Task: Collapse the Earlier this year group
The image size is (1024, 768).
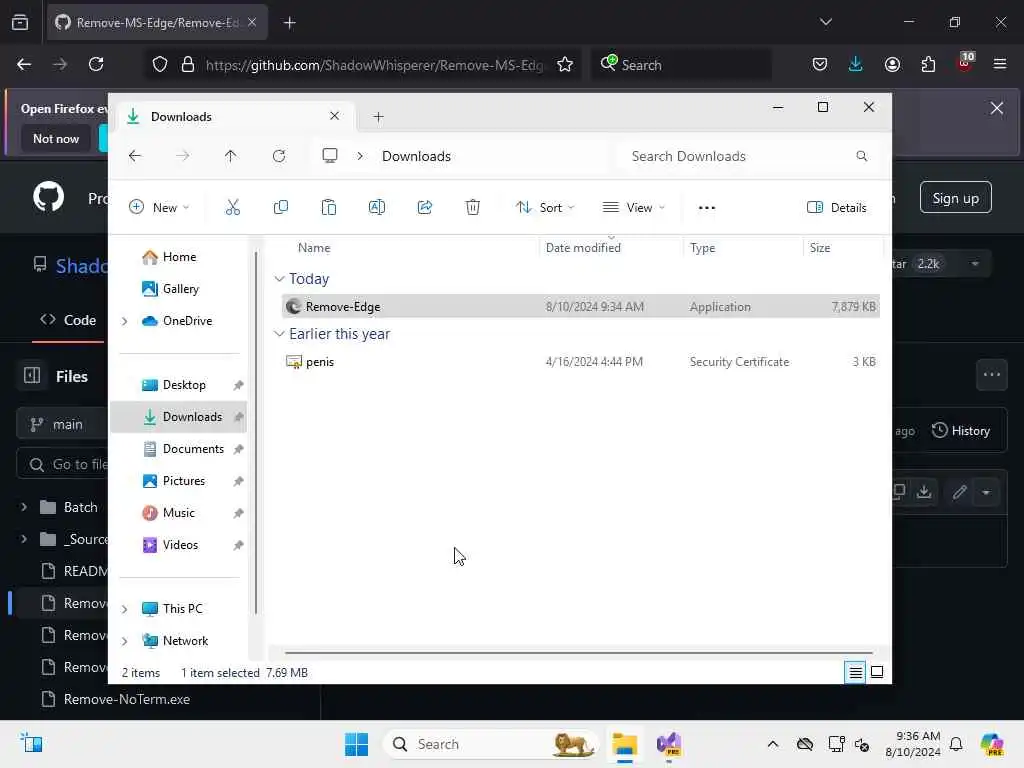Action: tap(279, 334)
